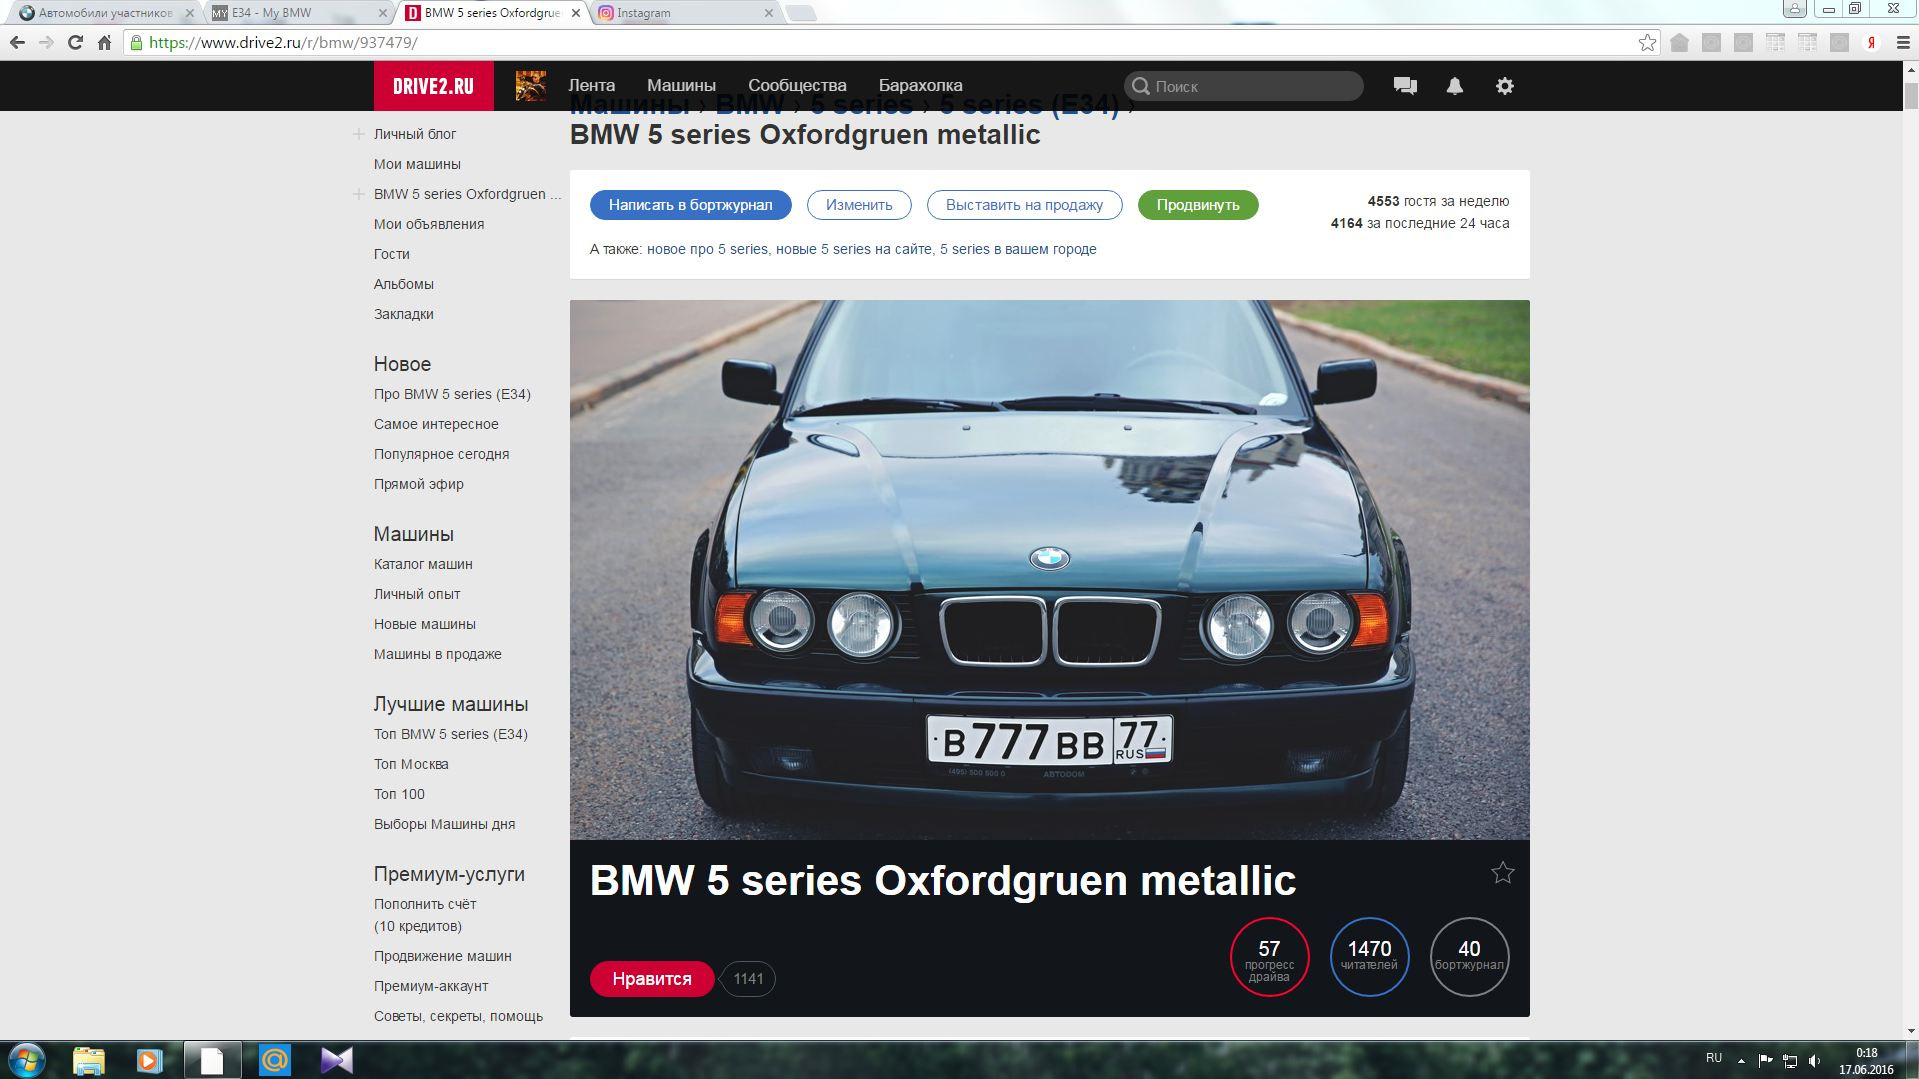This screenshot has width=1919, height=1079.
Task: Open link новые 5 series на сайте
Action: tap(854, 249)
